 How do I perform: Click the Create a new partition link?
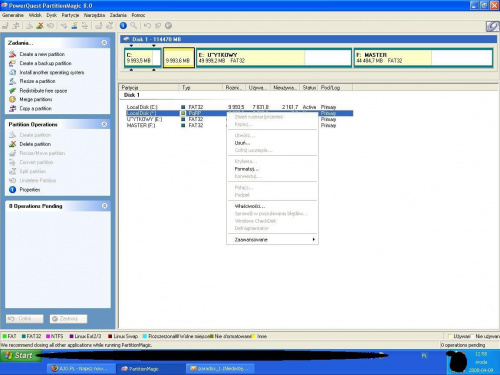[42, 54]
